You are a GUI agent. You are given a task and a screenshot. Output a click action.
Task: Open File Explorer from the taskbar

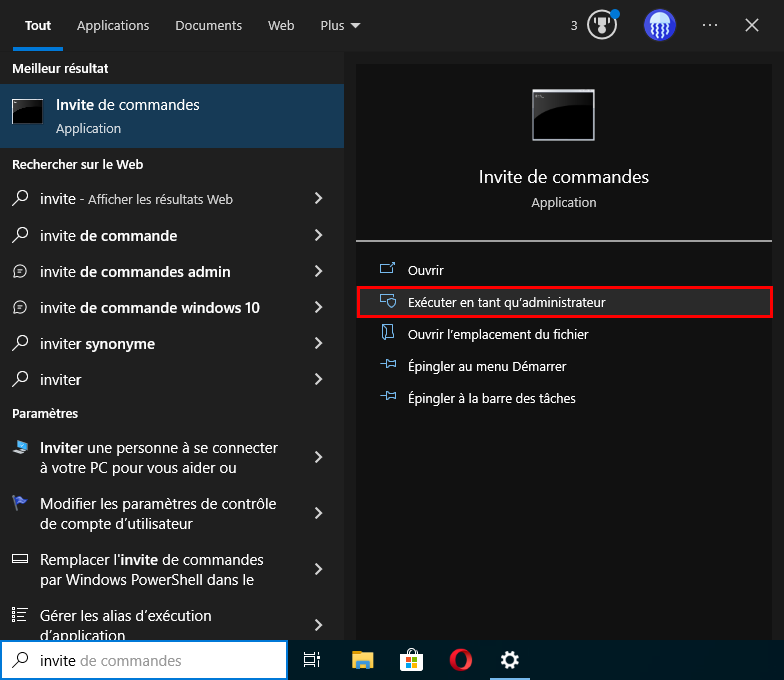click(362, 660)
